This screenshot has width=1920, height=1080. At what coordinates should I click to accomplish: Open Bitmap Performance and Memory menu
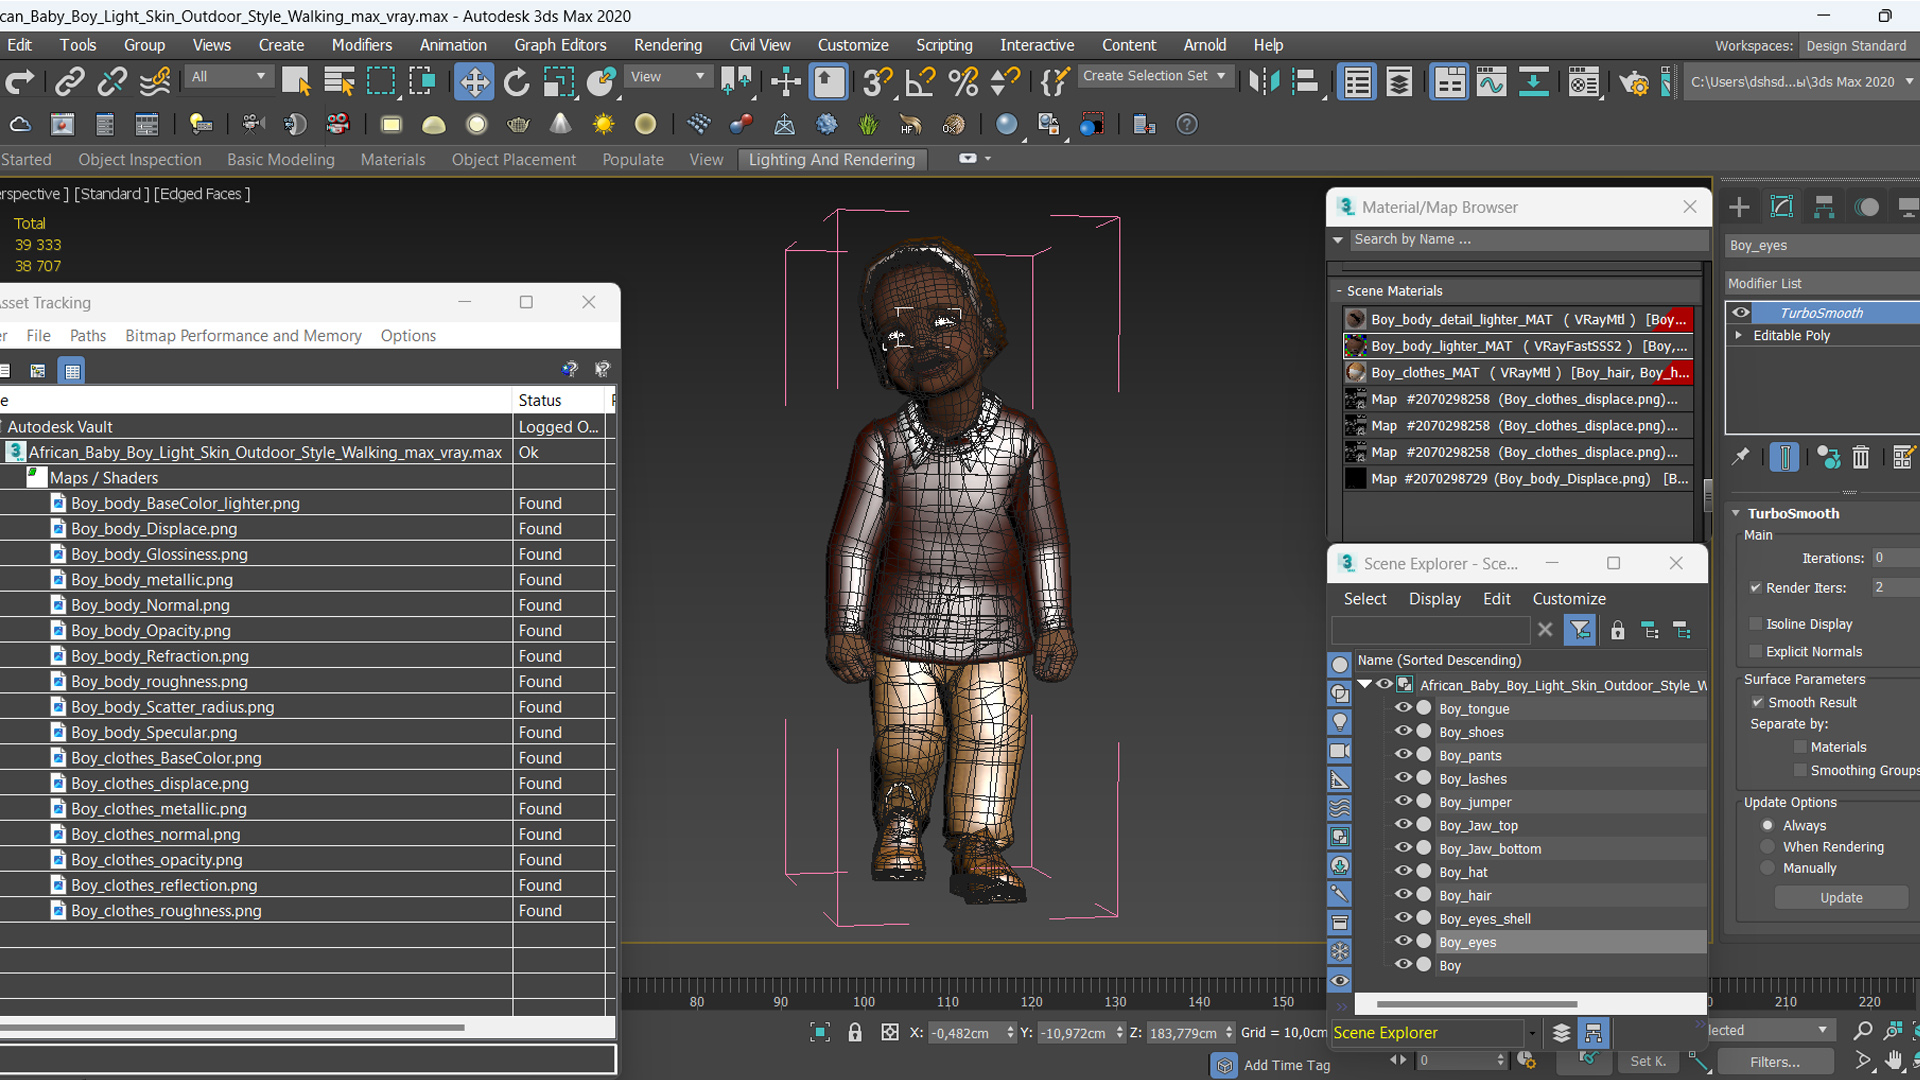(x=243, y=336)
